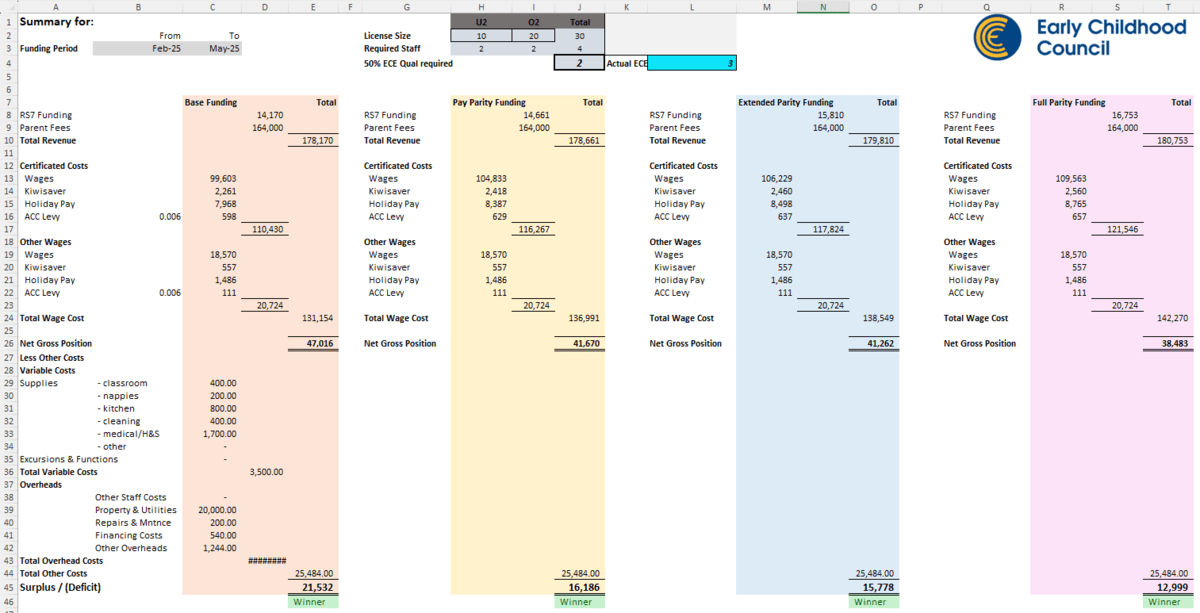Click the Base Funding column heading

pos(212,102)
